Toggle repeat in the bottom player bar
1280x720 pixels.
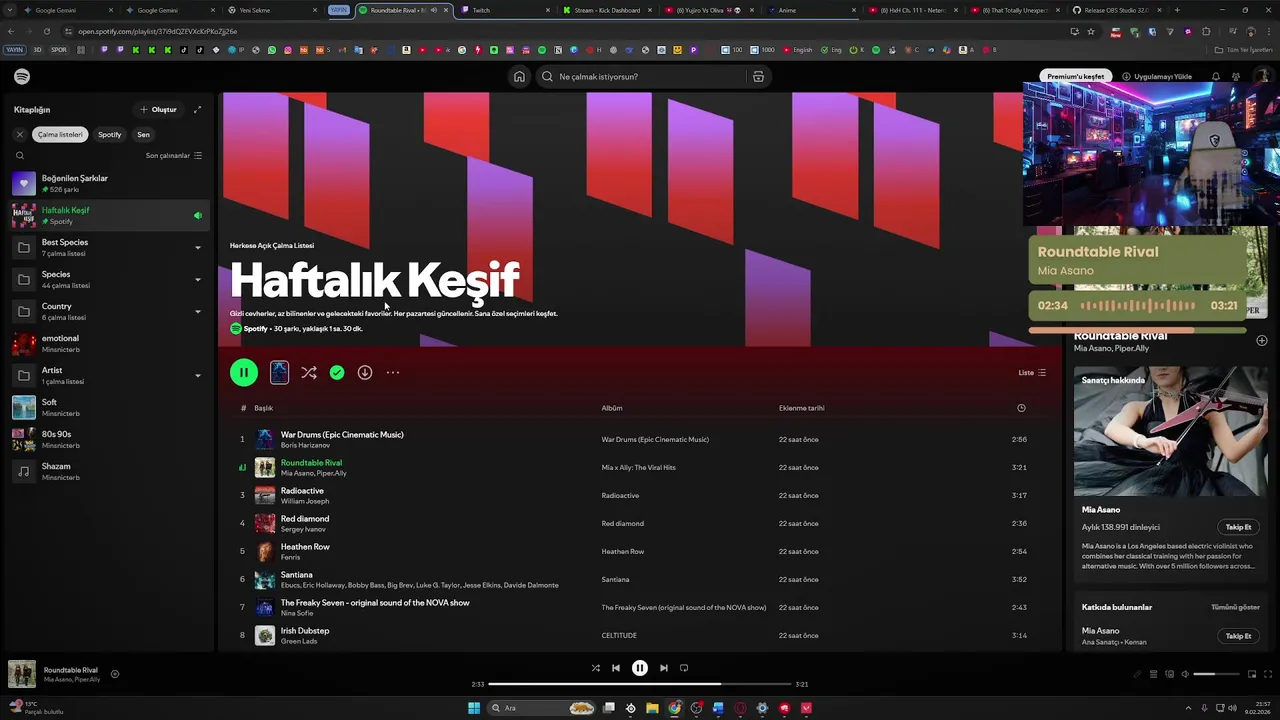(684, 668)
